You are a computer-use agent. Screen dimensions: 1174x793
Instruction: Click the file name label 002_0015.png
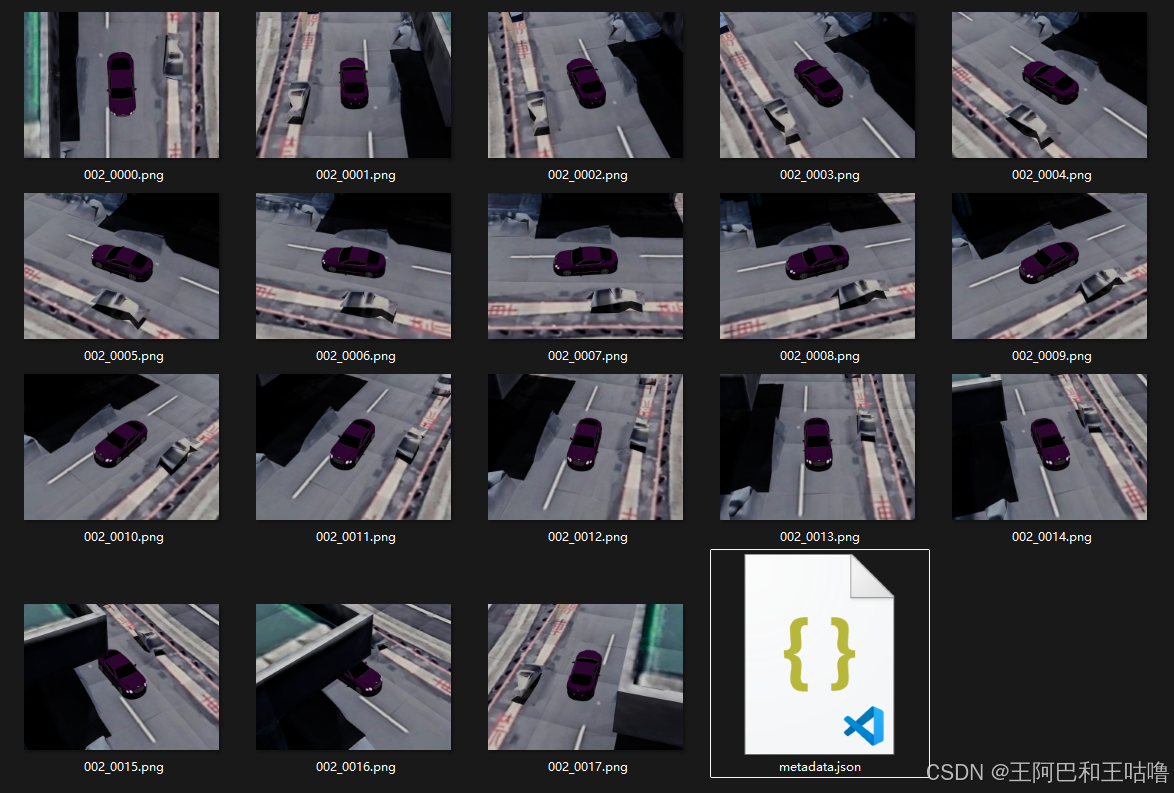click(x=124, y=768)
